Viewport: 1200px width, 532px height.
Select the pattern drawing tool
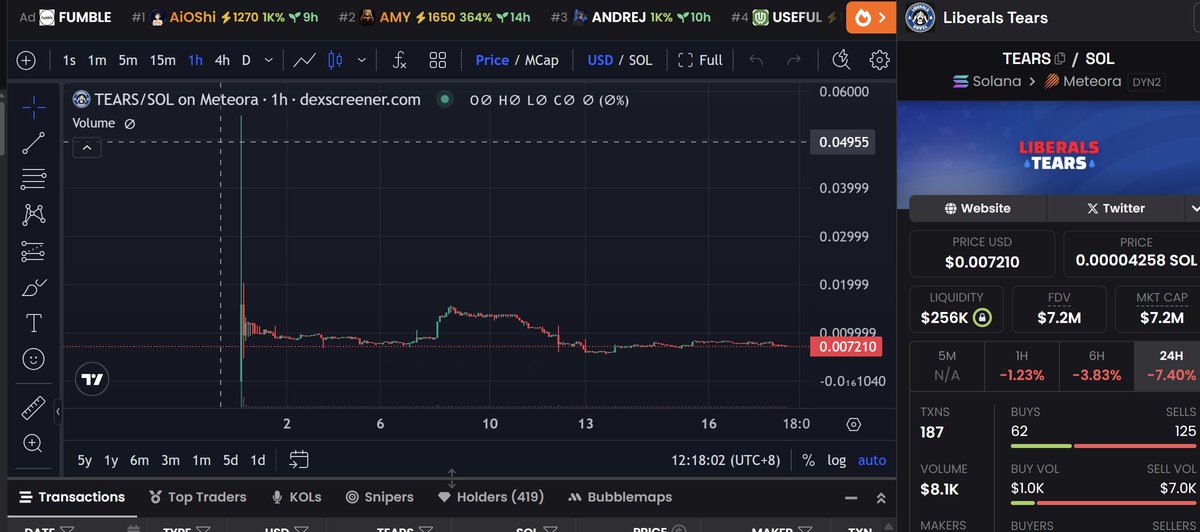33,215
